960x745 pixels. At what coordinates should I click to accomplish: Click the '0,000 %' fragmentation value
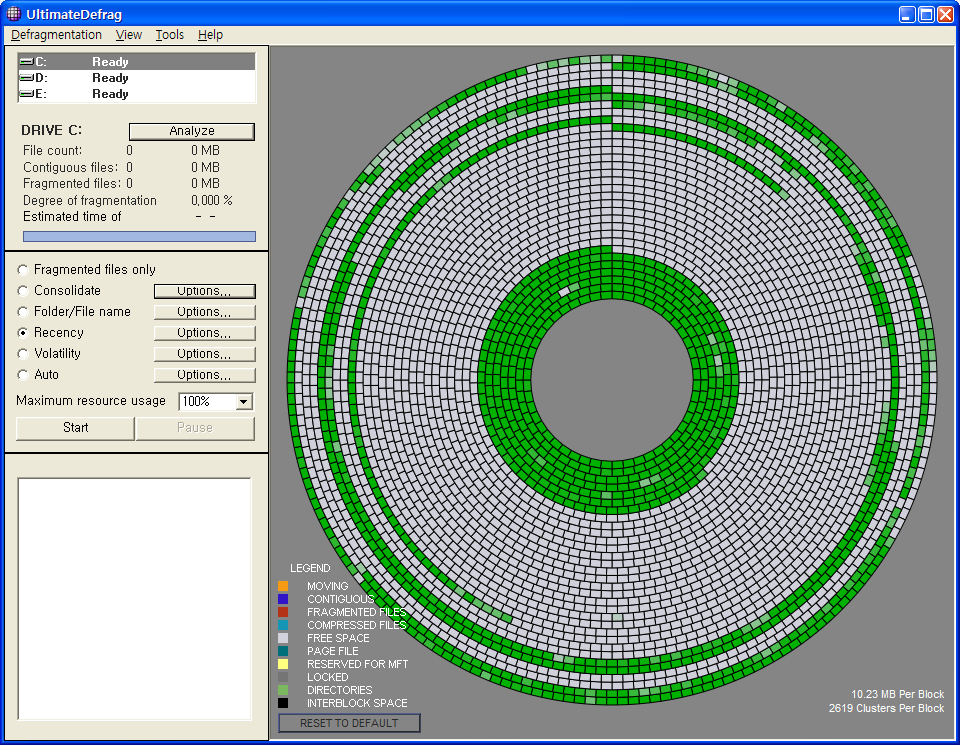point(212,201)
